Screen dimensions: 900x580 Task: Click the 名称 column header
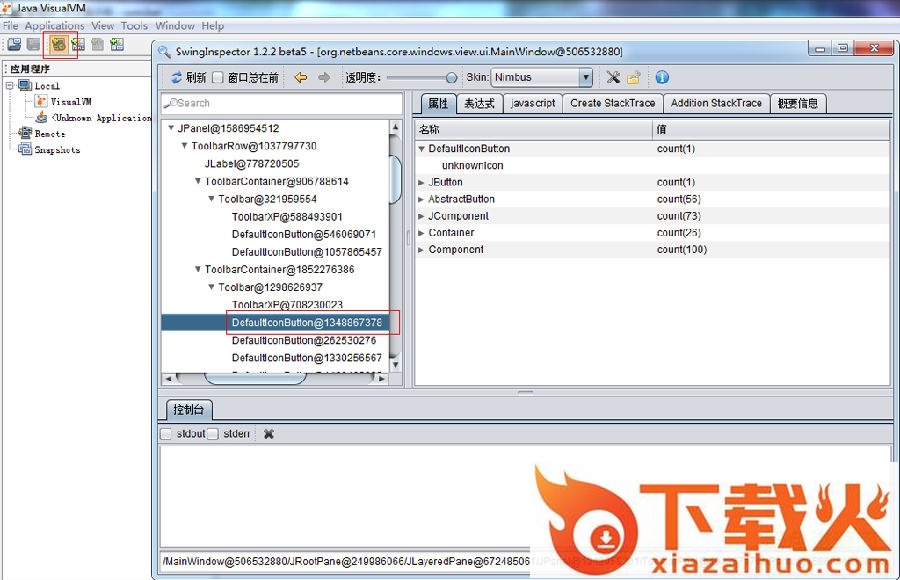[x=534, y=130]
